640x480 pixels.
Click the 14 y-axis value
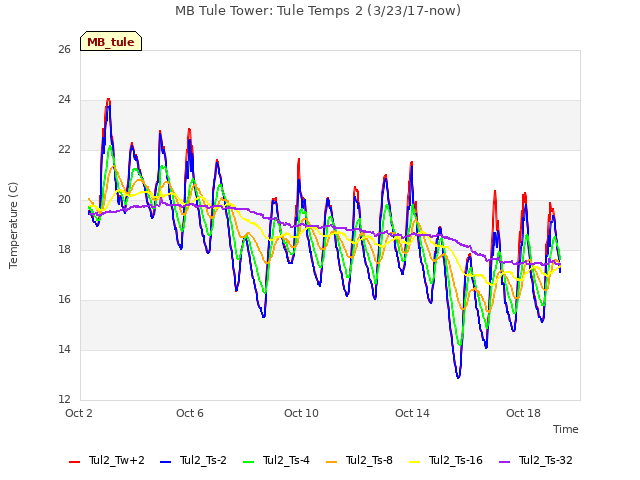click(x=64, y=349)
